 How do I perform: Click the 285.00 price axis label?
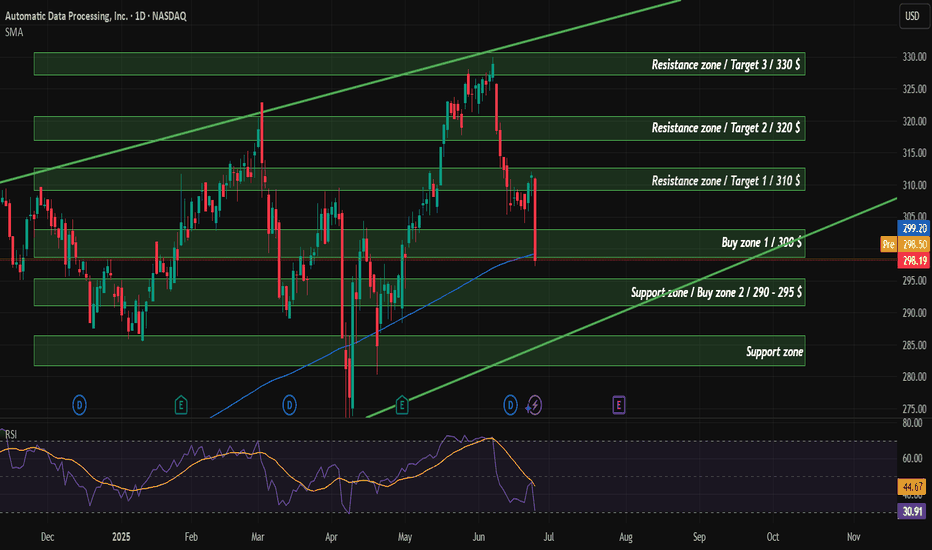coord(914,345)
